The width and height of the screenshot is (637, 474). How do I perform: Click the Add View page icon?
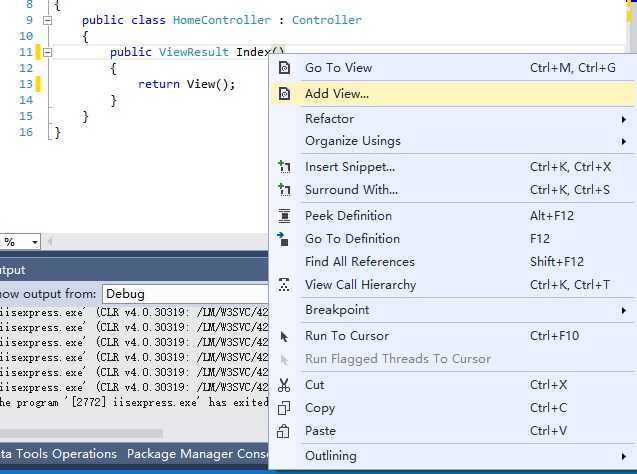coord(284,93)
